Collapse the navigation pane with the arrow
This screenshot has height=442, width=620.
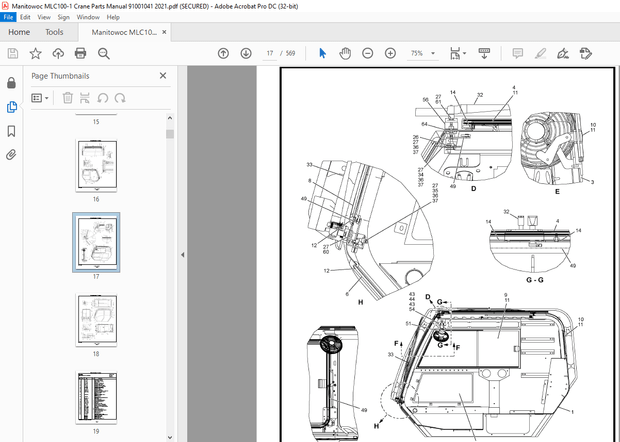182,255
